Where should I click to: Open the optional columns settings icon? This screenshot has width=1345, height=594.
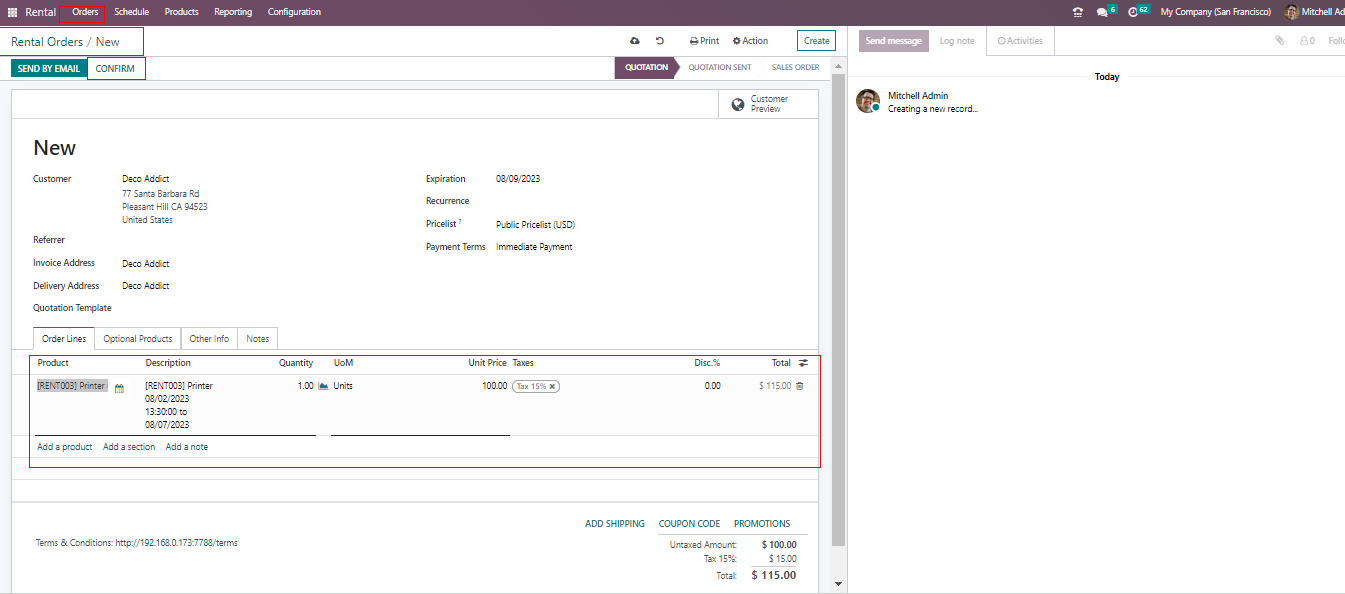click(x=804, y=363)
